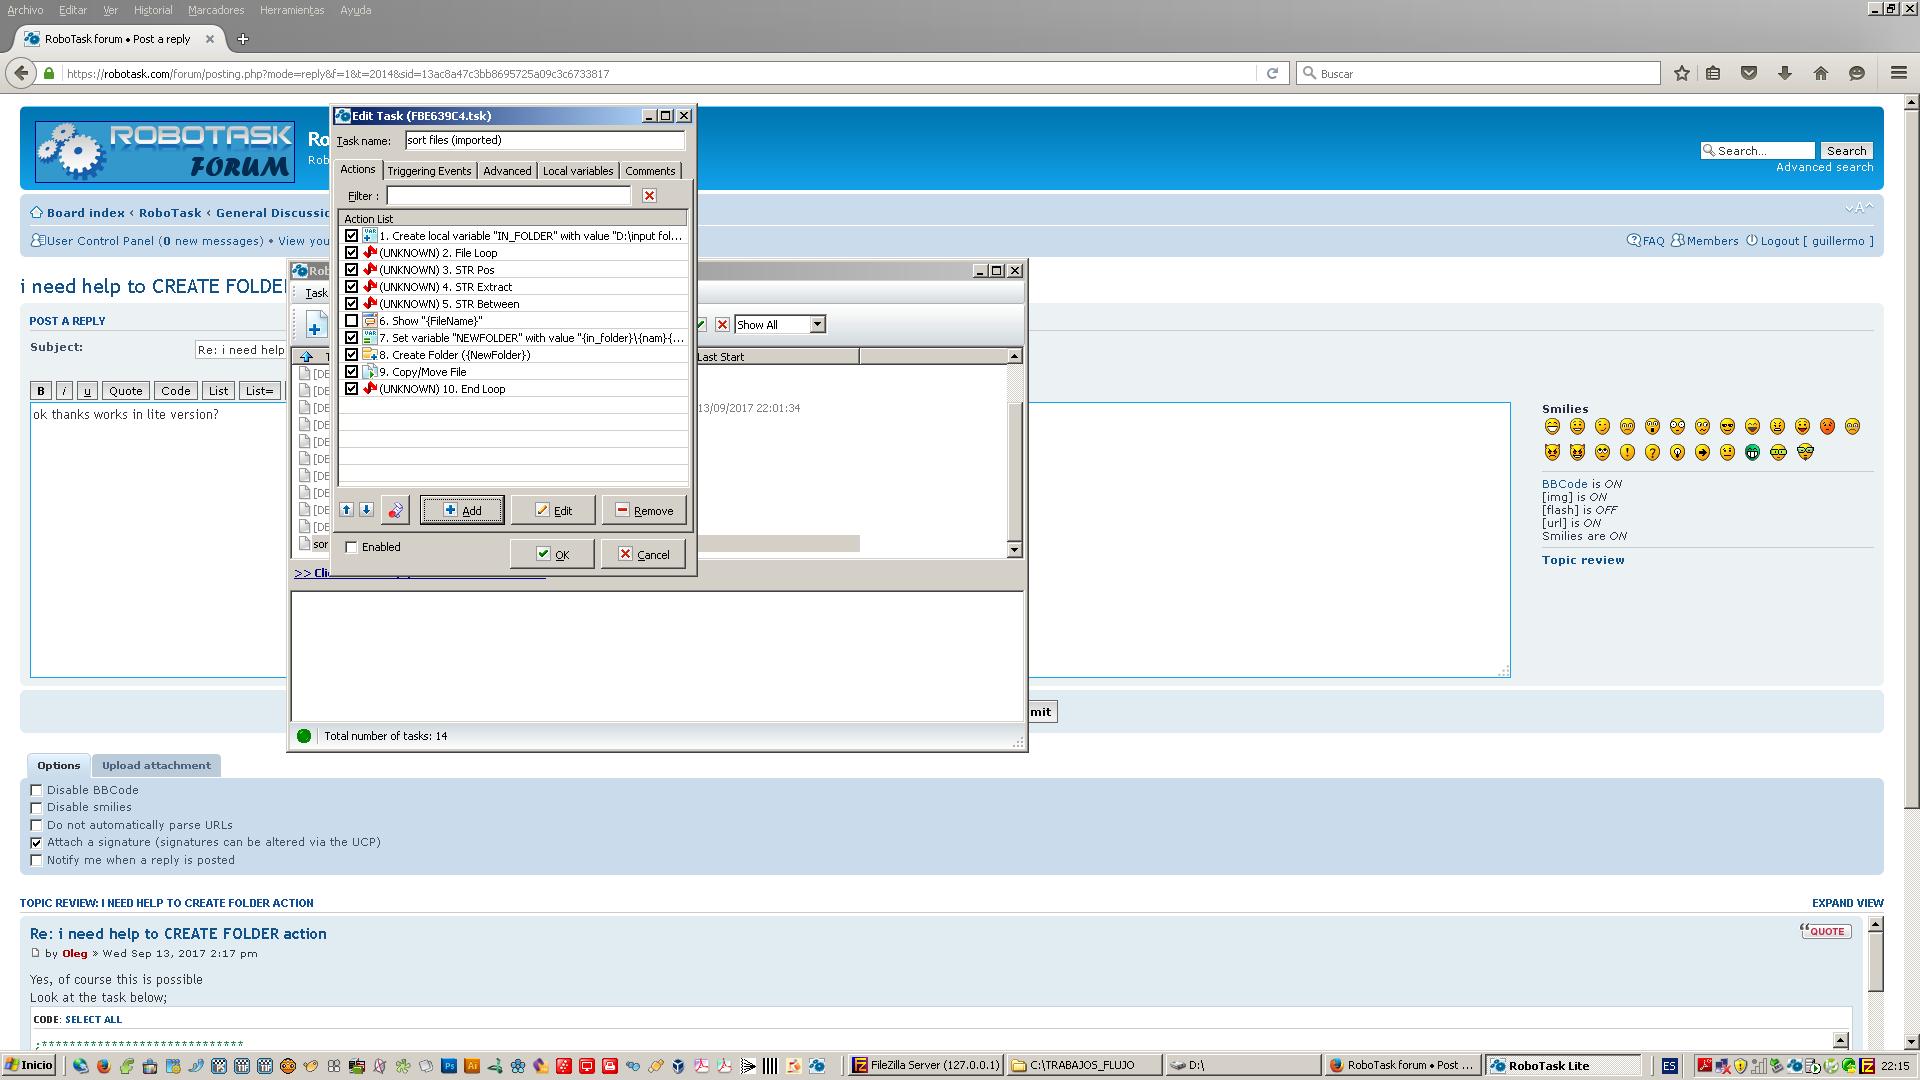Click the copy/duplicate action icon
Screen dimensions: 1920x1080
pos(396,510)
